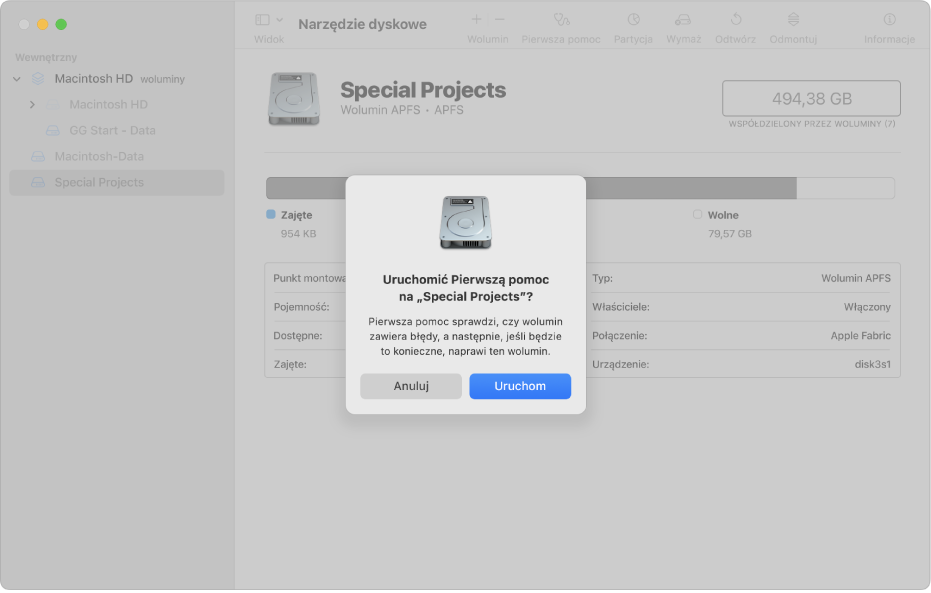Select Special Projects in the sidebar
Viewport: 931px width, 593px height.
pyautogui.click(x=116, y=183)
